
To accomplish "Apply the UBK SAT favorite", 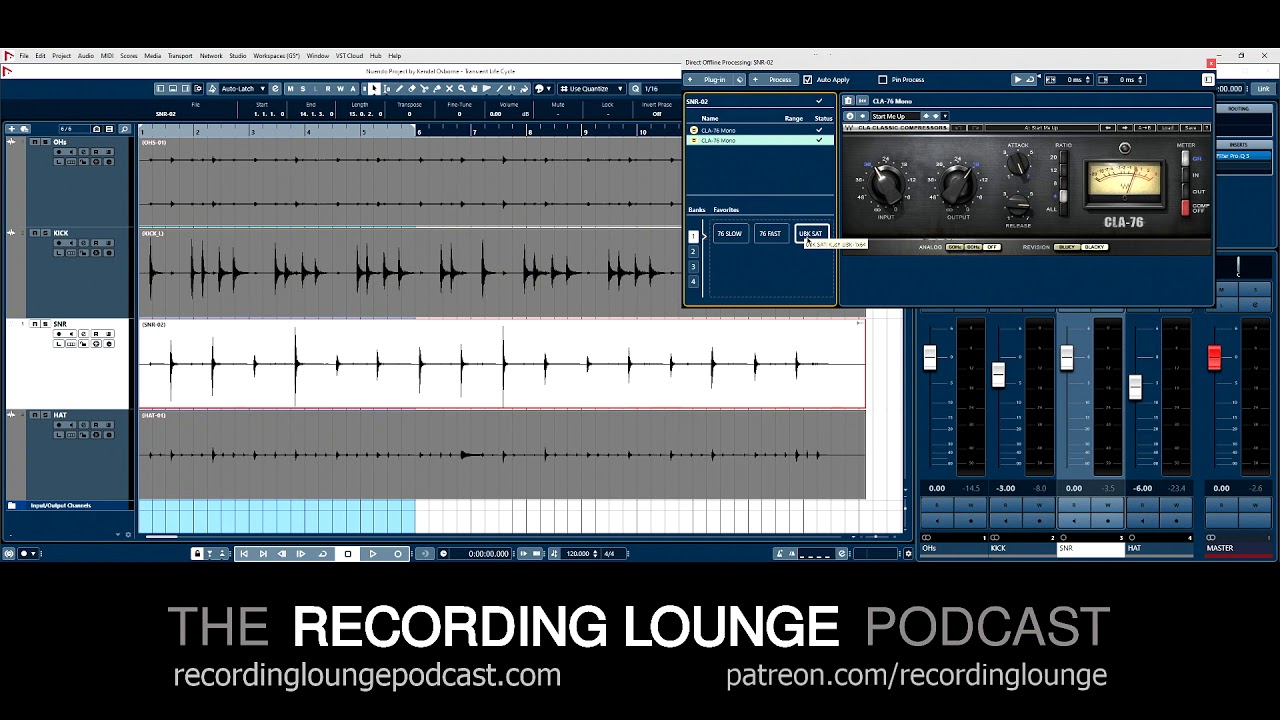I will (810, 234).
